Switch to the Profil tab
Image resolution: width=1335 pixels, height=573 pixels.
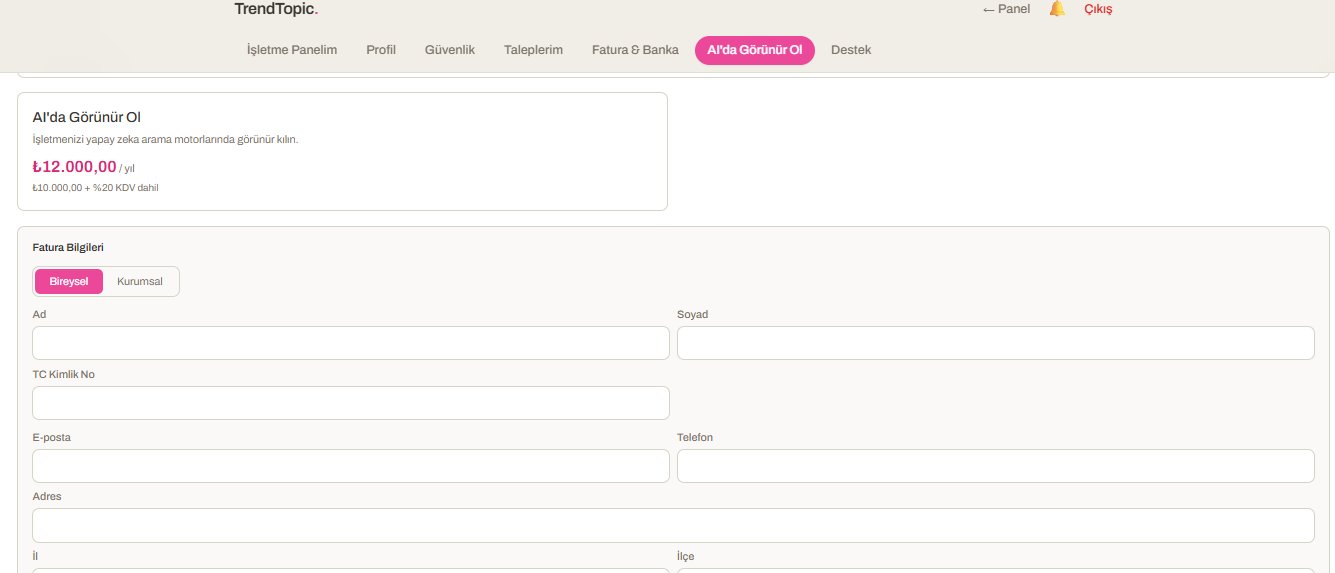[x=381, y=50]
